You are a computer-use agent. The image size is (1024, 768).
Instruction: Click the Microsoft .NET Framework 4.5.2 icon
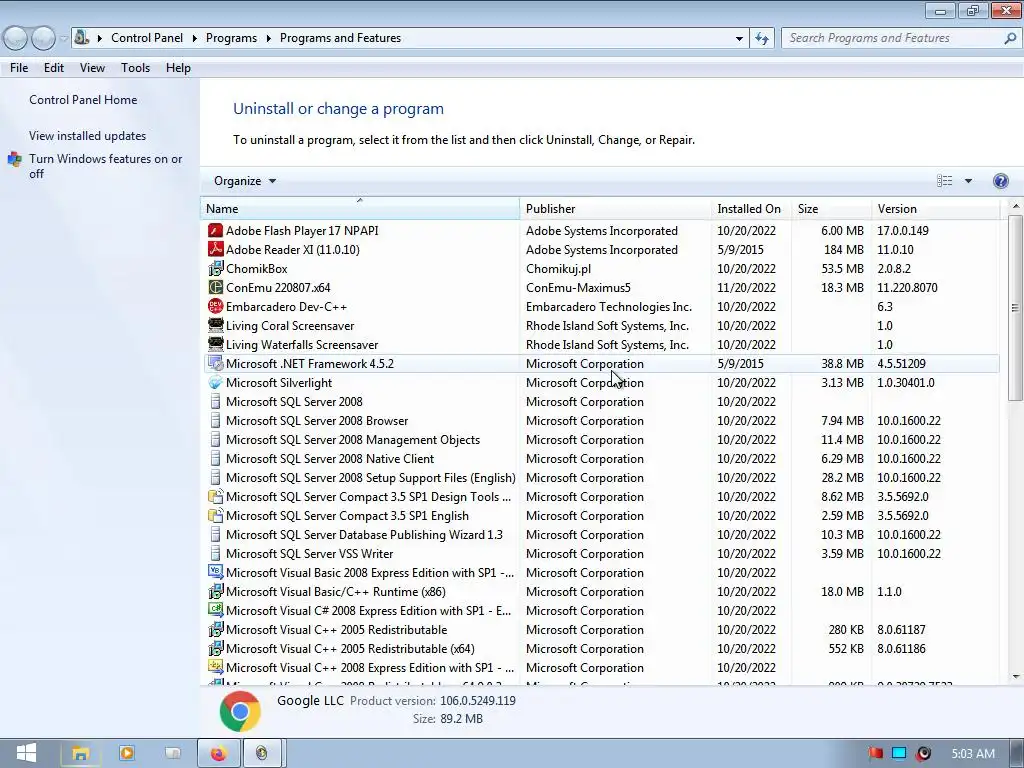point(215,364)
